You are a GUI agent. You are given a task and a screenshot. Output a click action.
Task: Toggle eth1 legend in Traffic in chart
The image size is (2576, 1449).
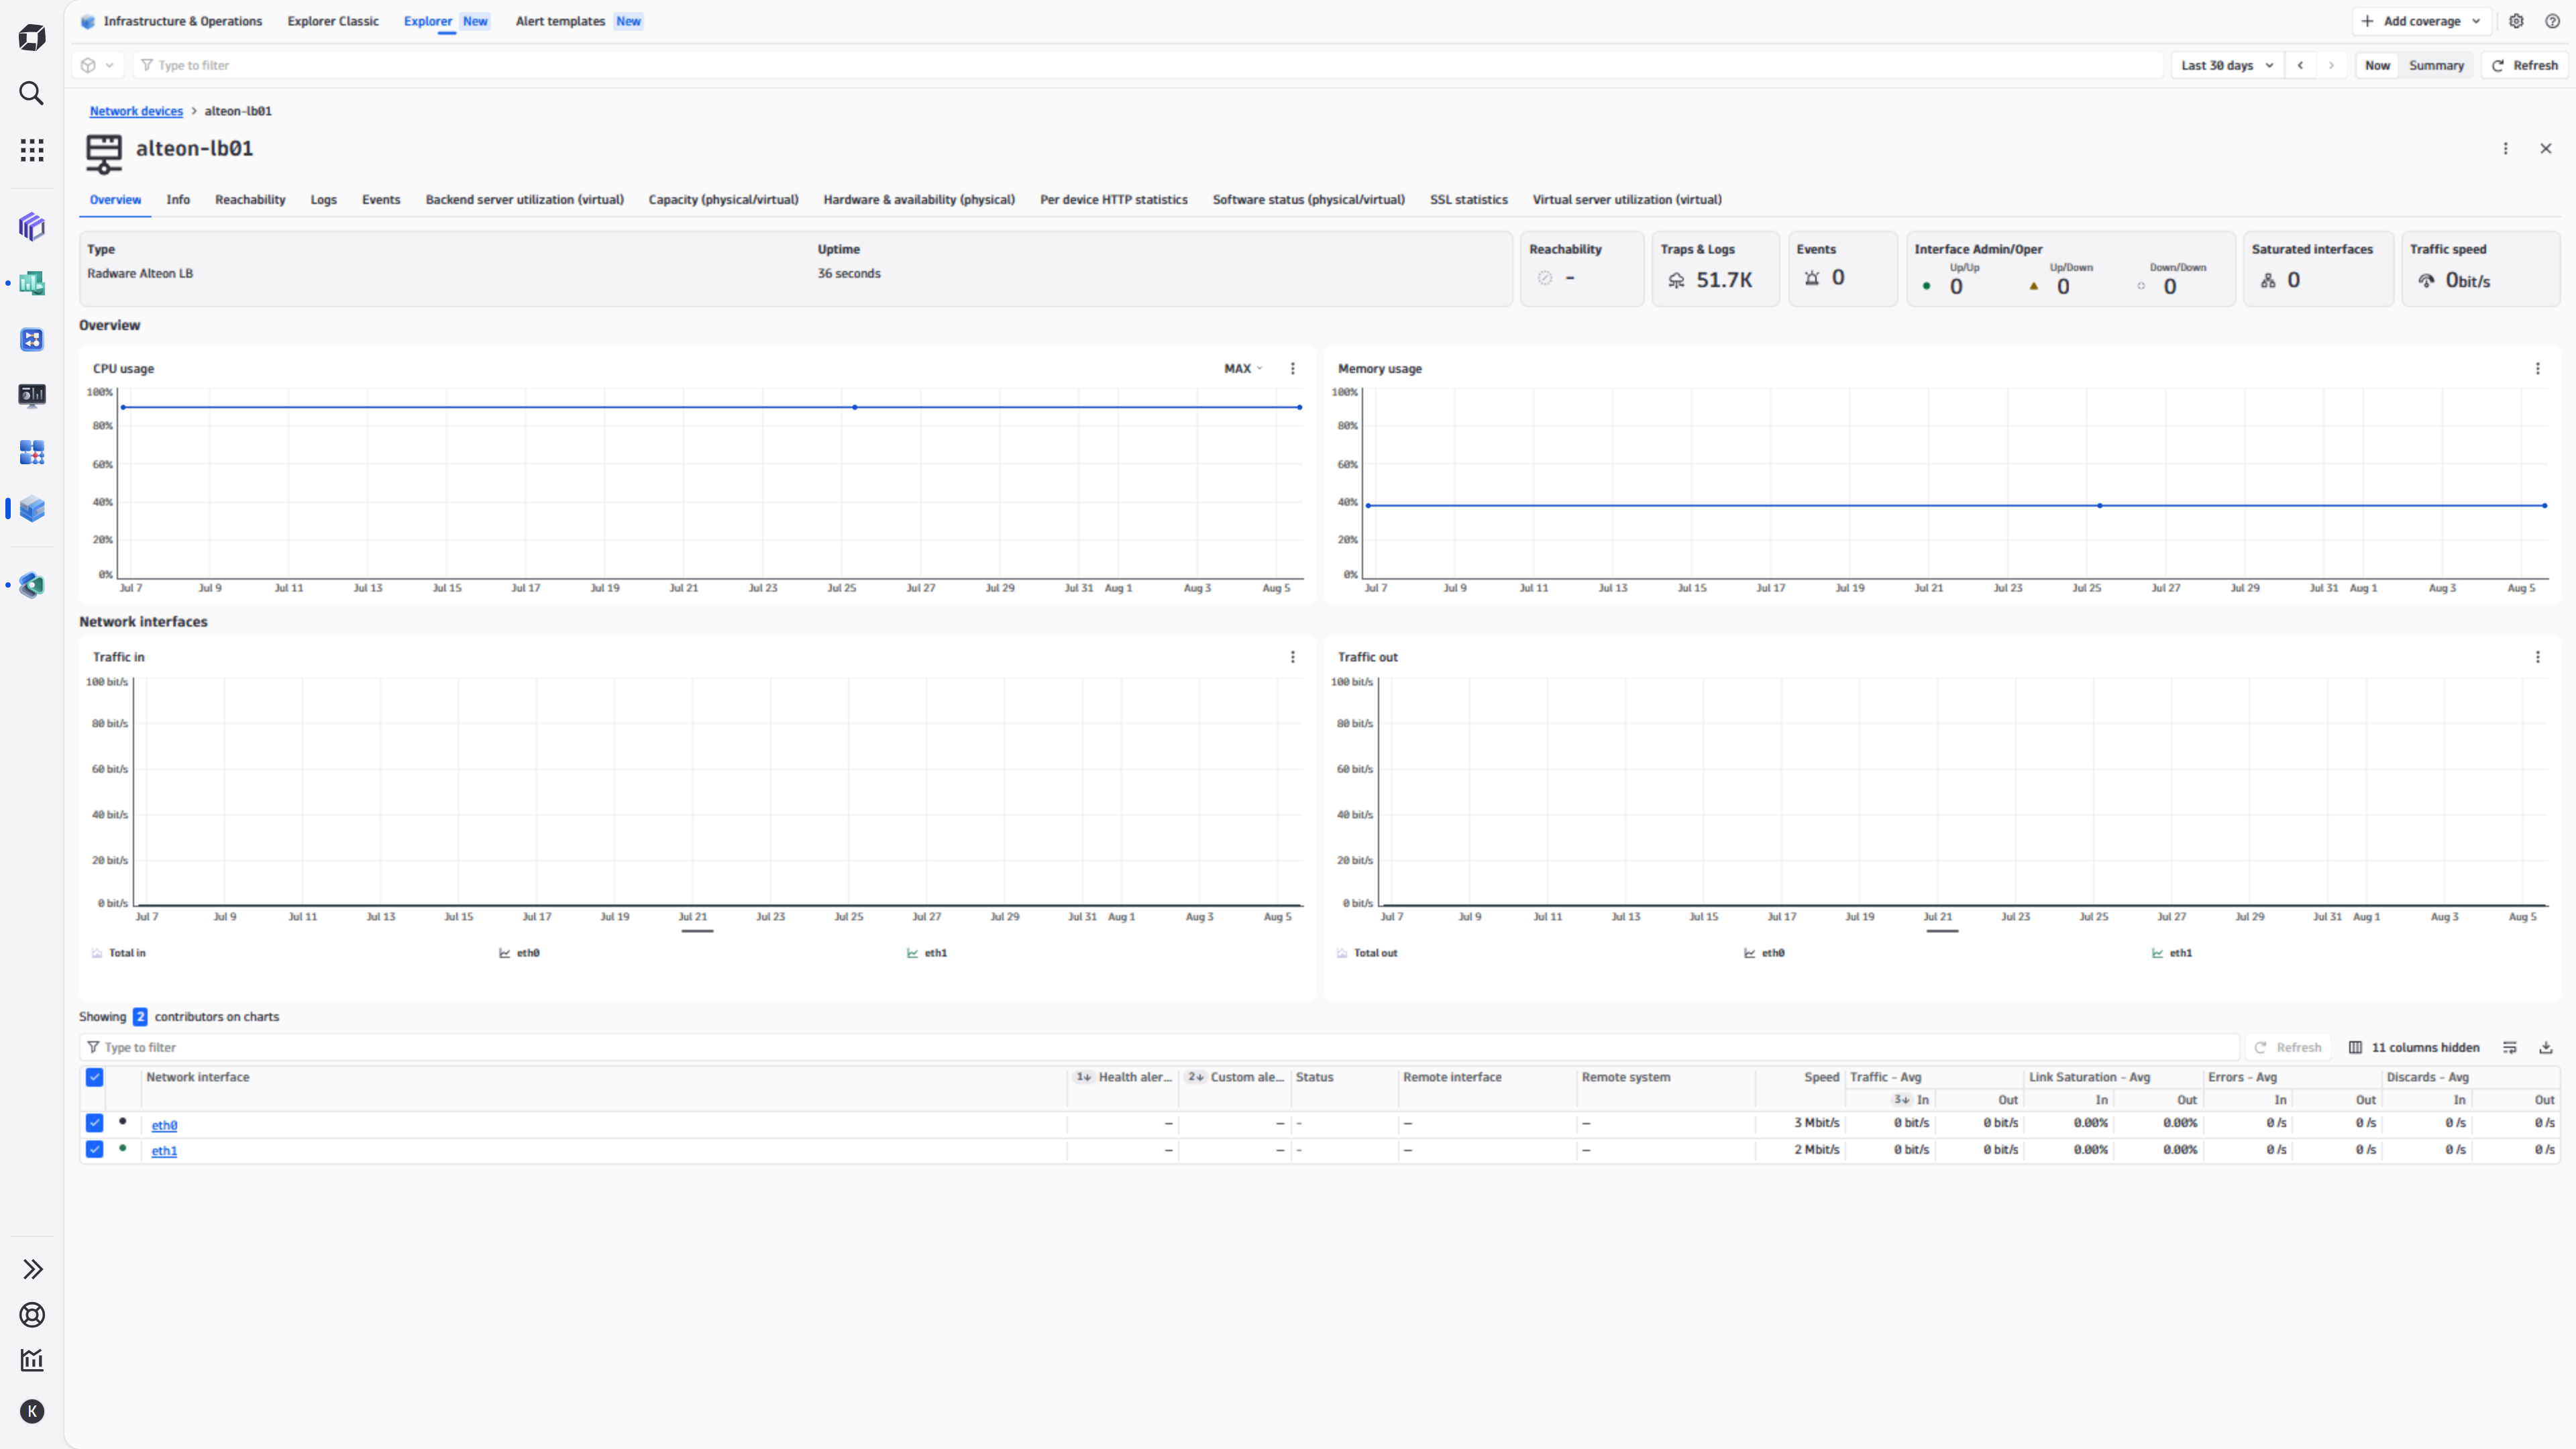(x=926, y=953)
